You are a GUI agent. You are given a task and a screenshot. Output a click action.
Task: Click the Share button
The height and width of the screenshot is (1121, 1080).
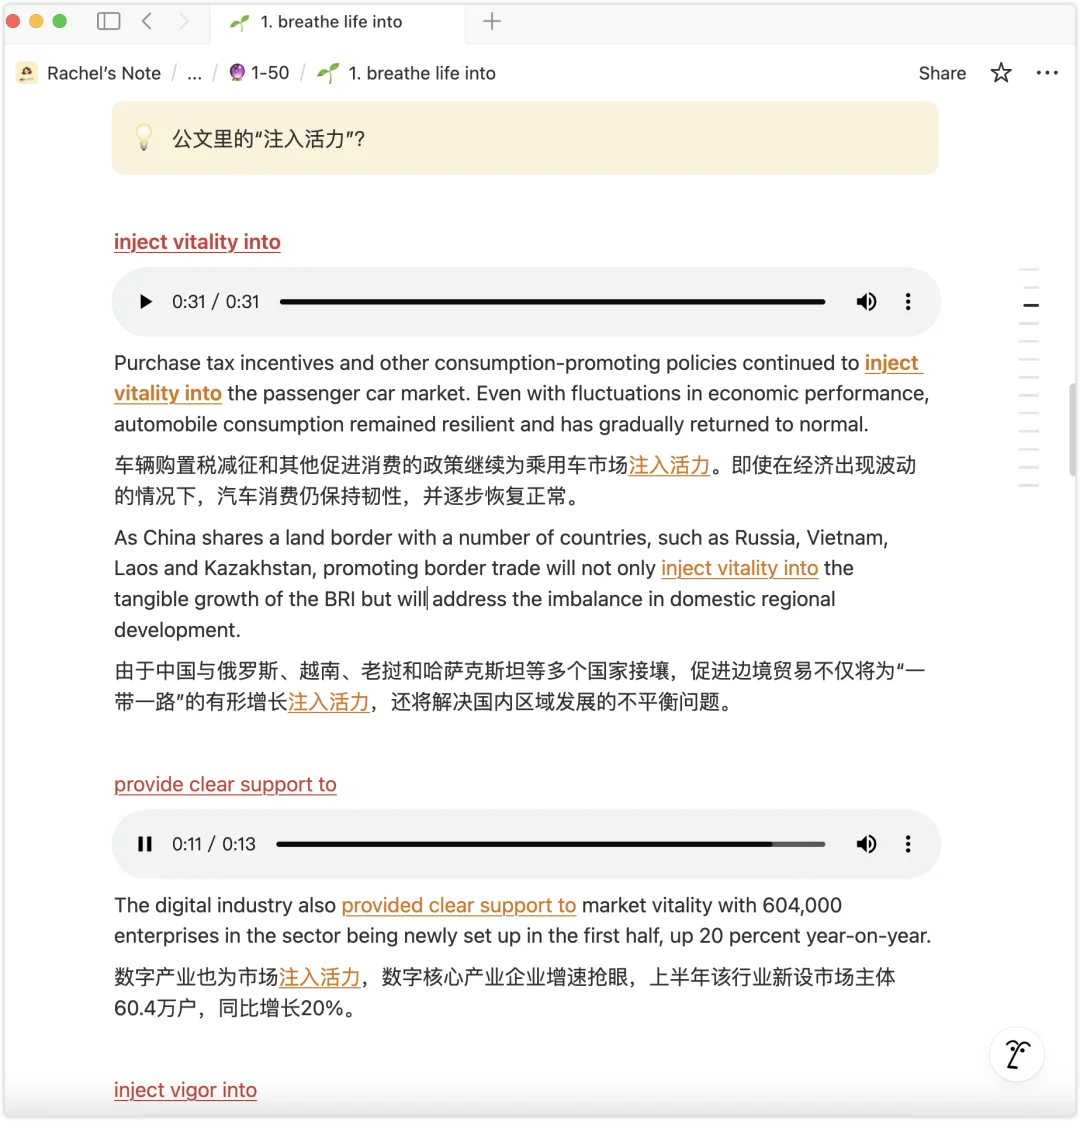pyautogui.click(x=942, y=73)
